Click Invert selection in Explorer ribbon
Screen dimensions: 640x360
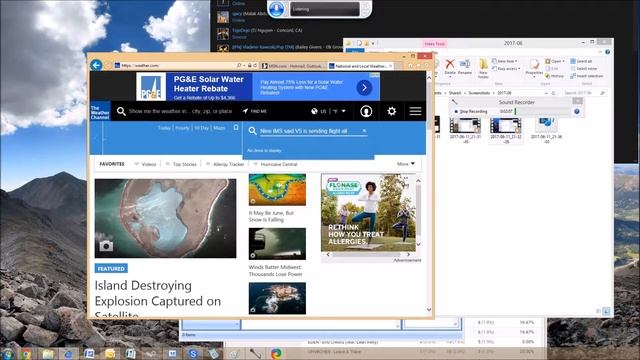click(587, 76)
